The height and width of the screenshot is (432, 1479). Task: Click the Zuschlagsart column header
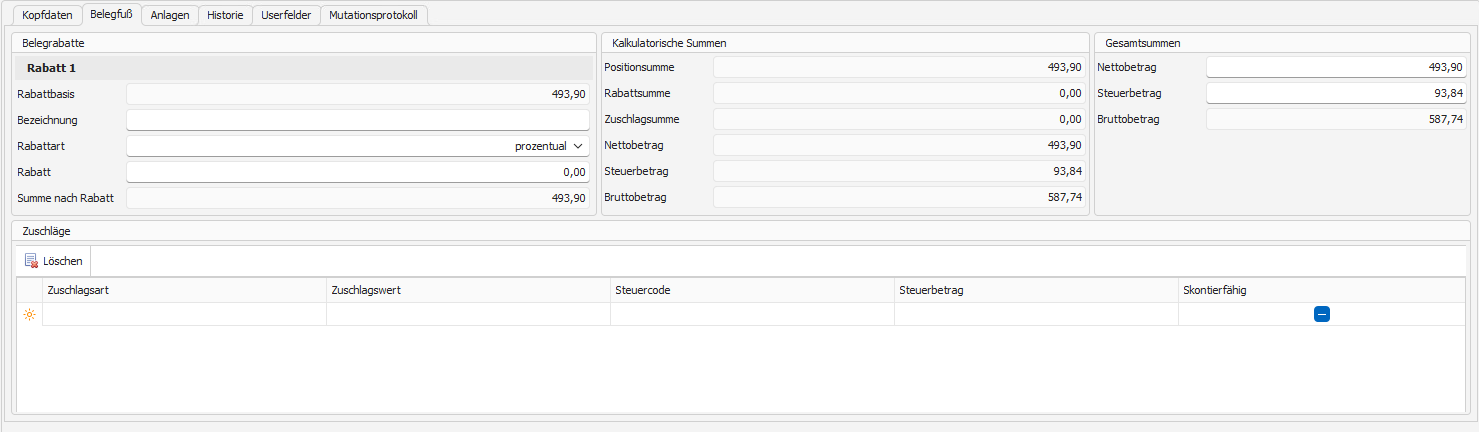click(x=184, y=290)
